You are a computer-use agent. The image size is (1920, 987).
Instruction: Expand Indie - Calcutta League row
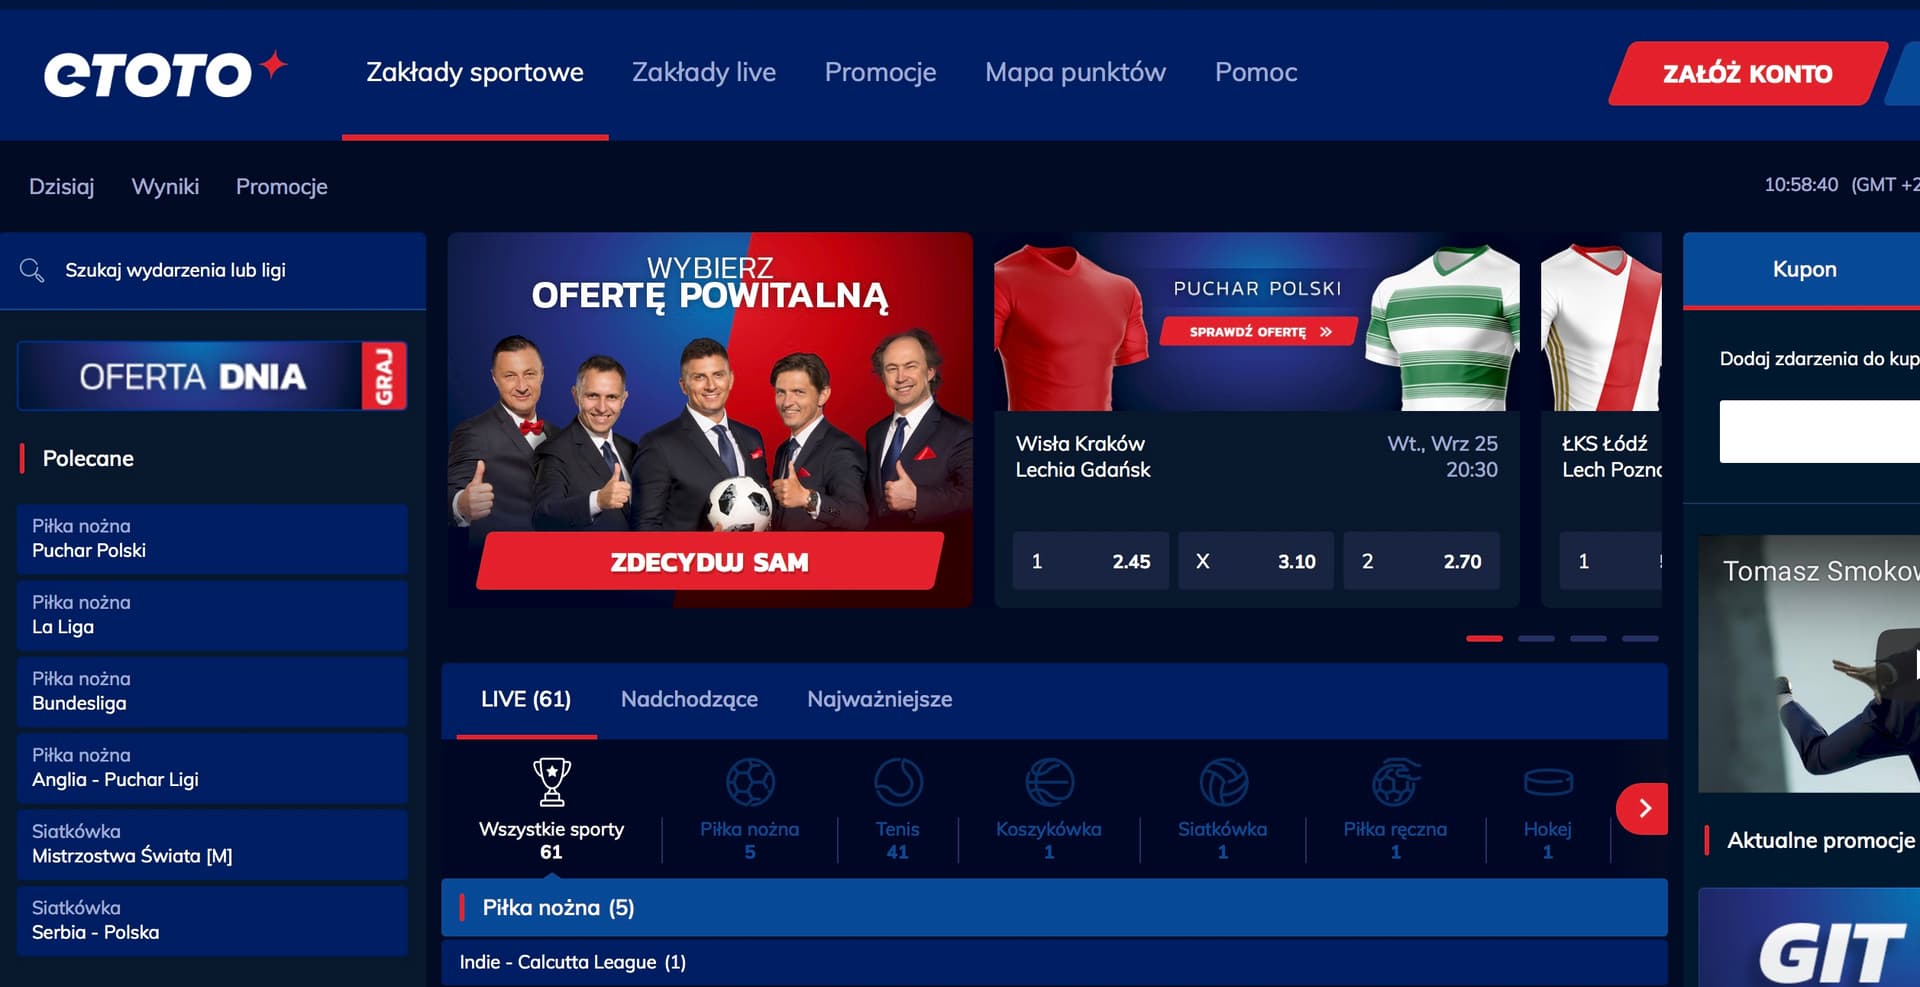tap(1054, 962)
